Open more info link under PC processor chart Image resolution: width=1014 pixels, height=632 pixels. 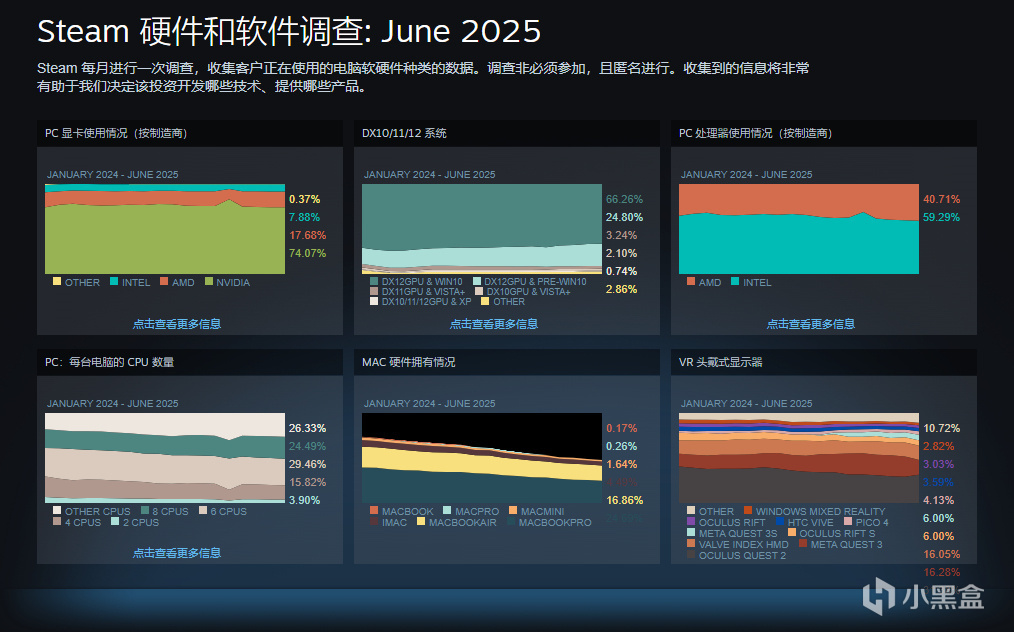point(810,323)
